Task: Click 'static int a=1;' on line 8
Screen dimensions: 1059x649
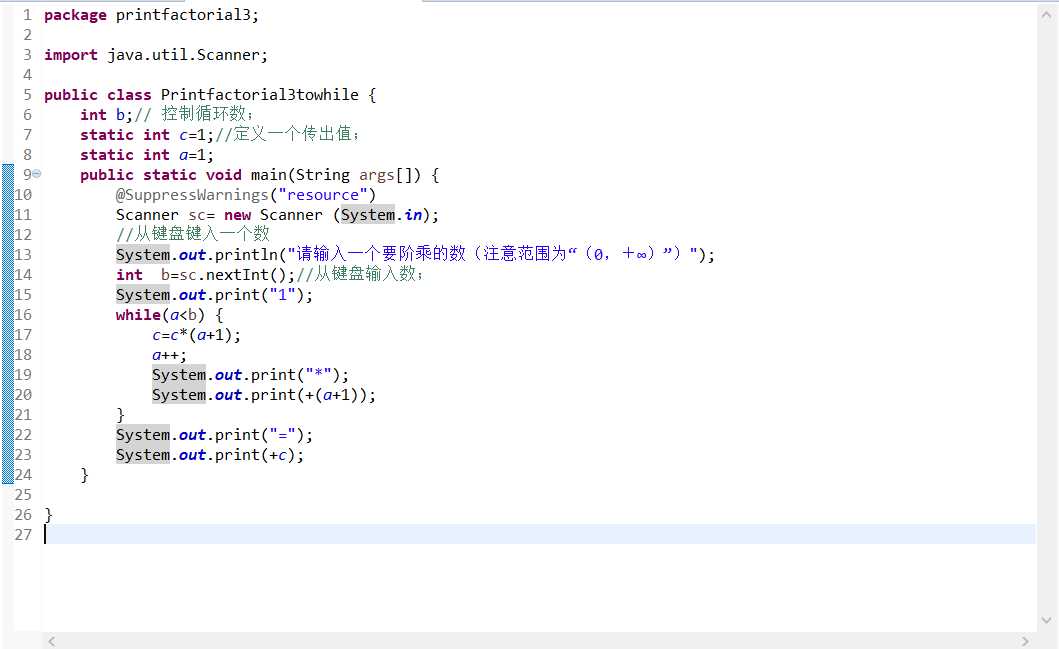Action: click(x=147, y=155)
